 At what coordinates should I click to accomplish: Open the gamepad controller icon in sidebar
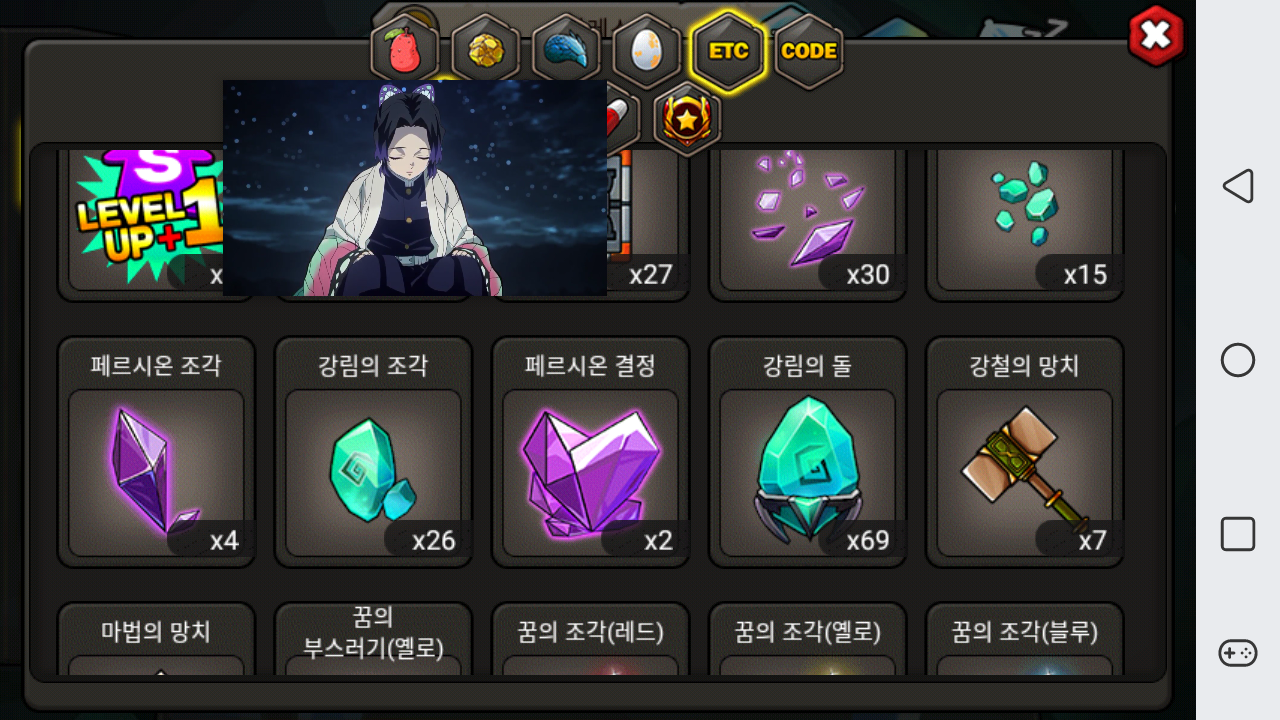pyautogui.click(x=1238, y=653)
